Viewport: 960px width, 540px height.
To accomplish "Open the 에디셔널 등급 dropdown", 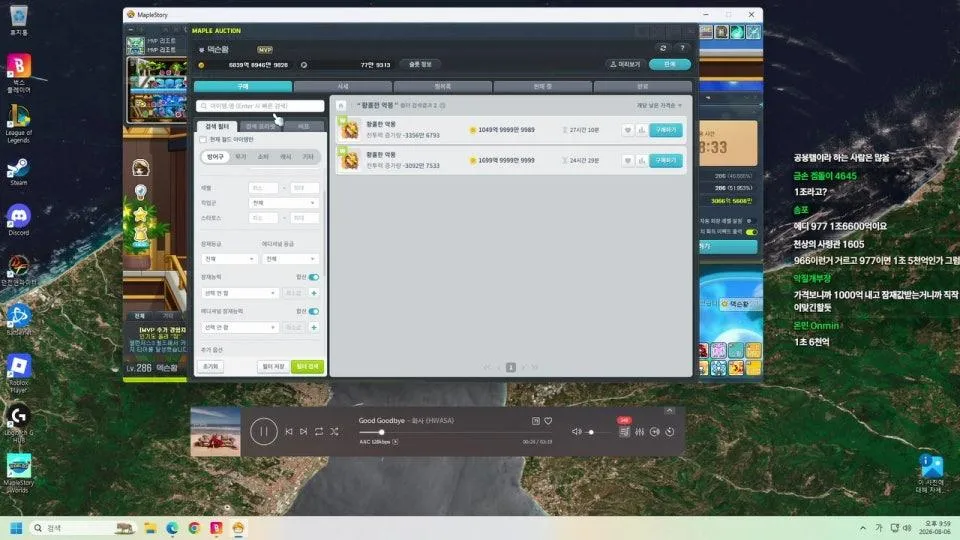I will click(x=290, y=259).
